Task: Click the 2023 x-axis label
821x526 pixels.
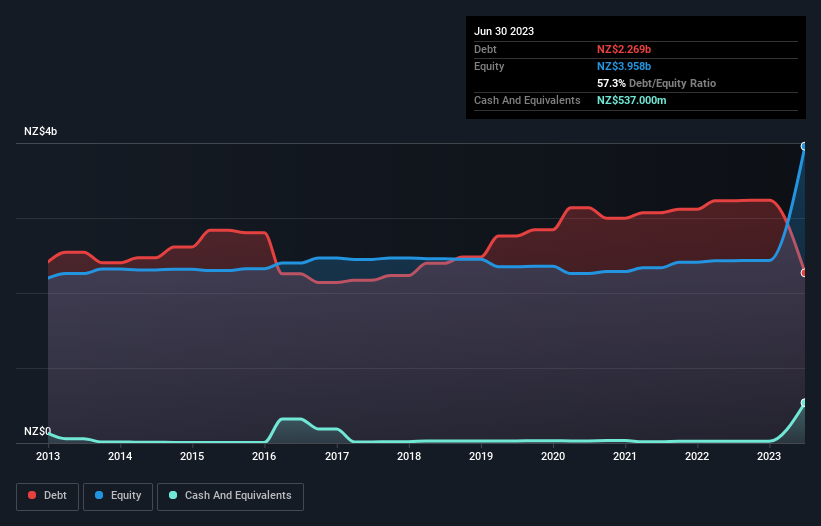Action: point(769,456)
